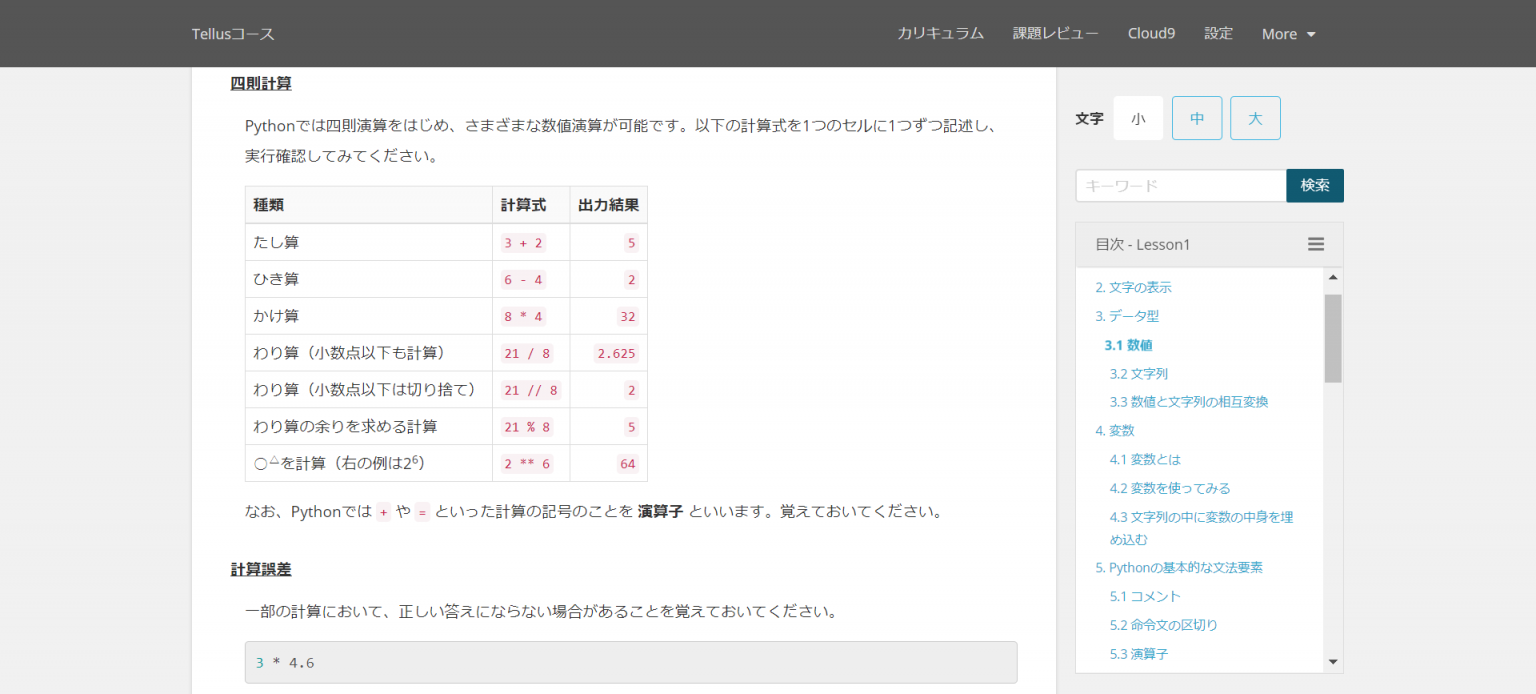Jump to 3. データ型 section
Image resolution: width=1536 pixels, height=694 pixels.
click(x=1127, y=316)
